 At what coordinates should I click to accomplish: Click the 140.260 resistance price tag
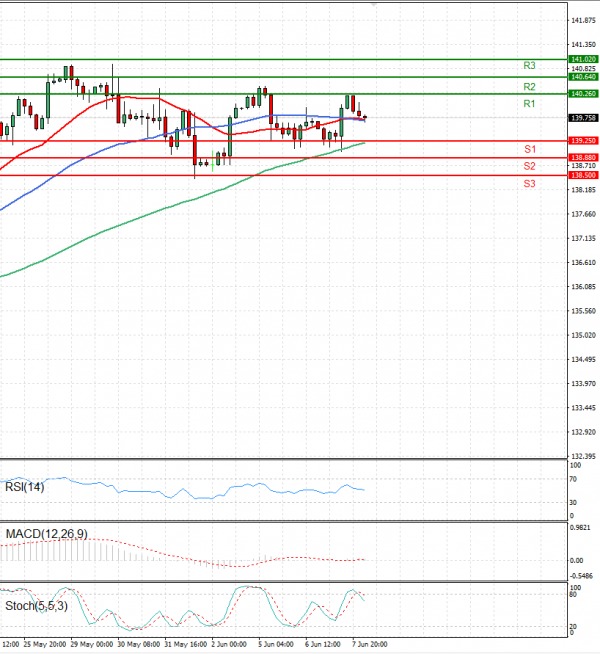[x=583, y=94]
